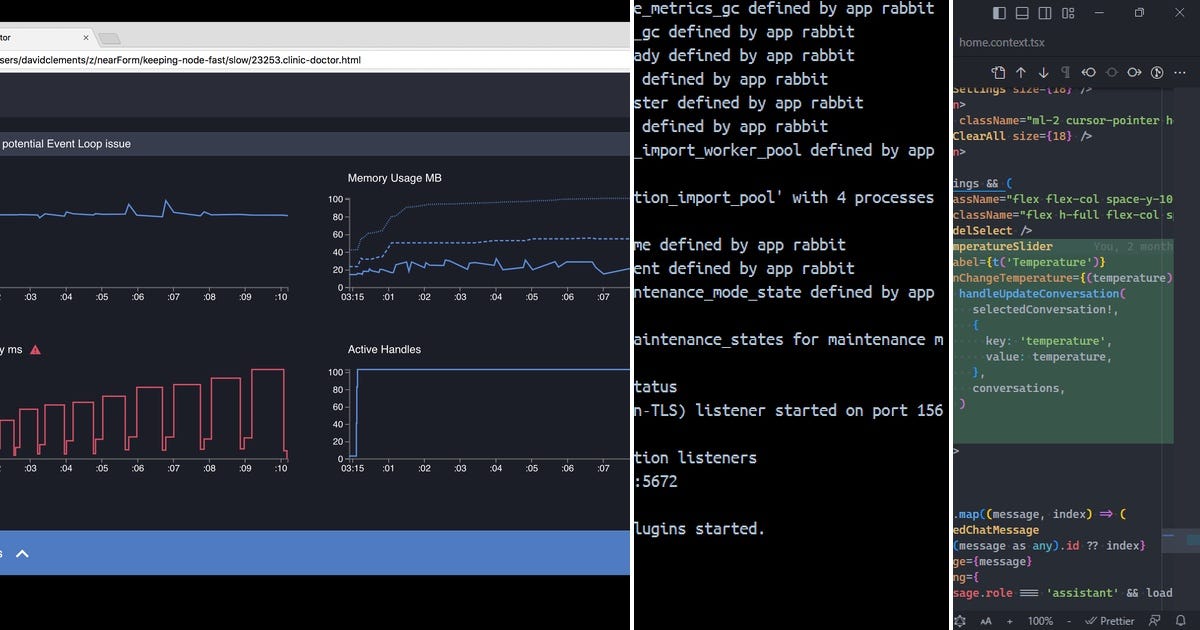Viewport: 1200px width, 630px height.
Task: Click the 'Active Handles' chart title
Action: click(x=384, y=349)
